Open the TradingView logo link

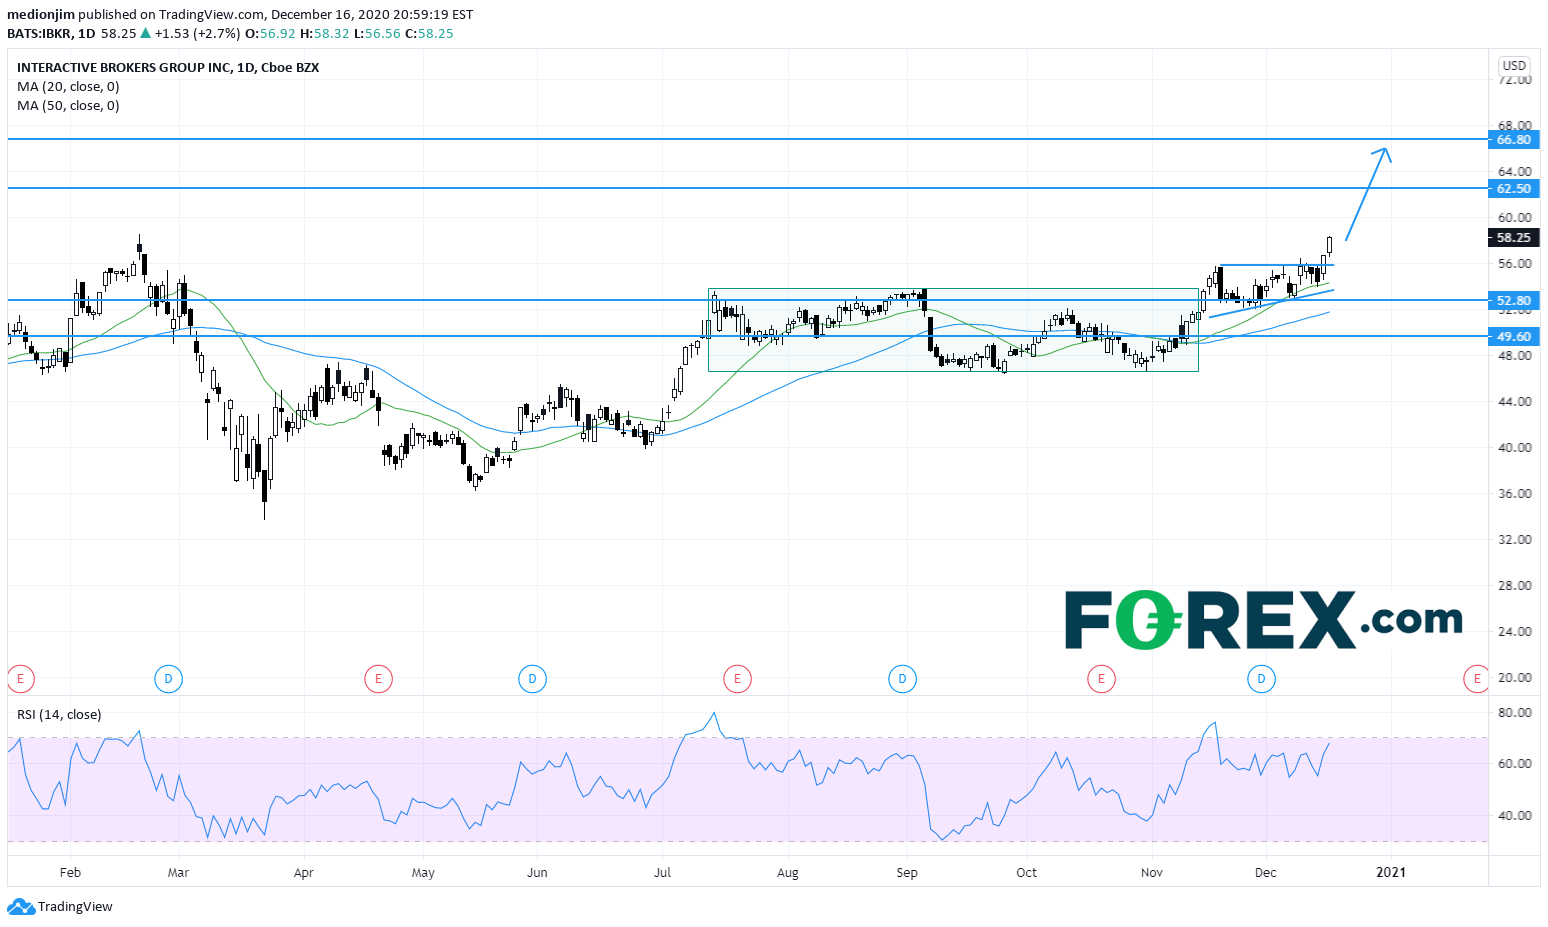(60, 907)
